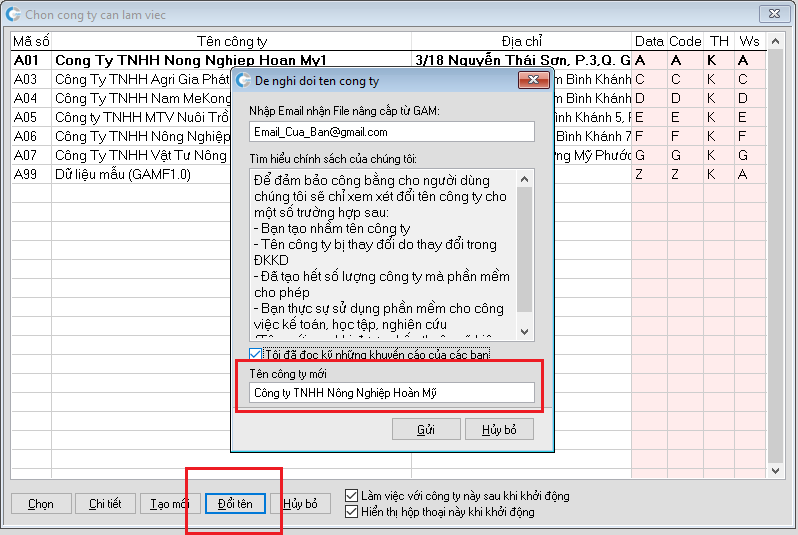The height and width of the screenshot is (535, 798).
Task: Close the De nghi doi ten dialog
Action: point(533,80)
